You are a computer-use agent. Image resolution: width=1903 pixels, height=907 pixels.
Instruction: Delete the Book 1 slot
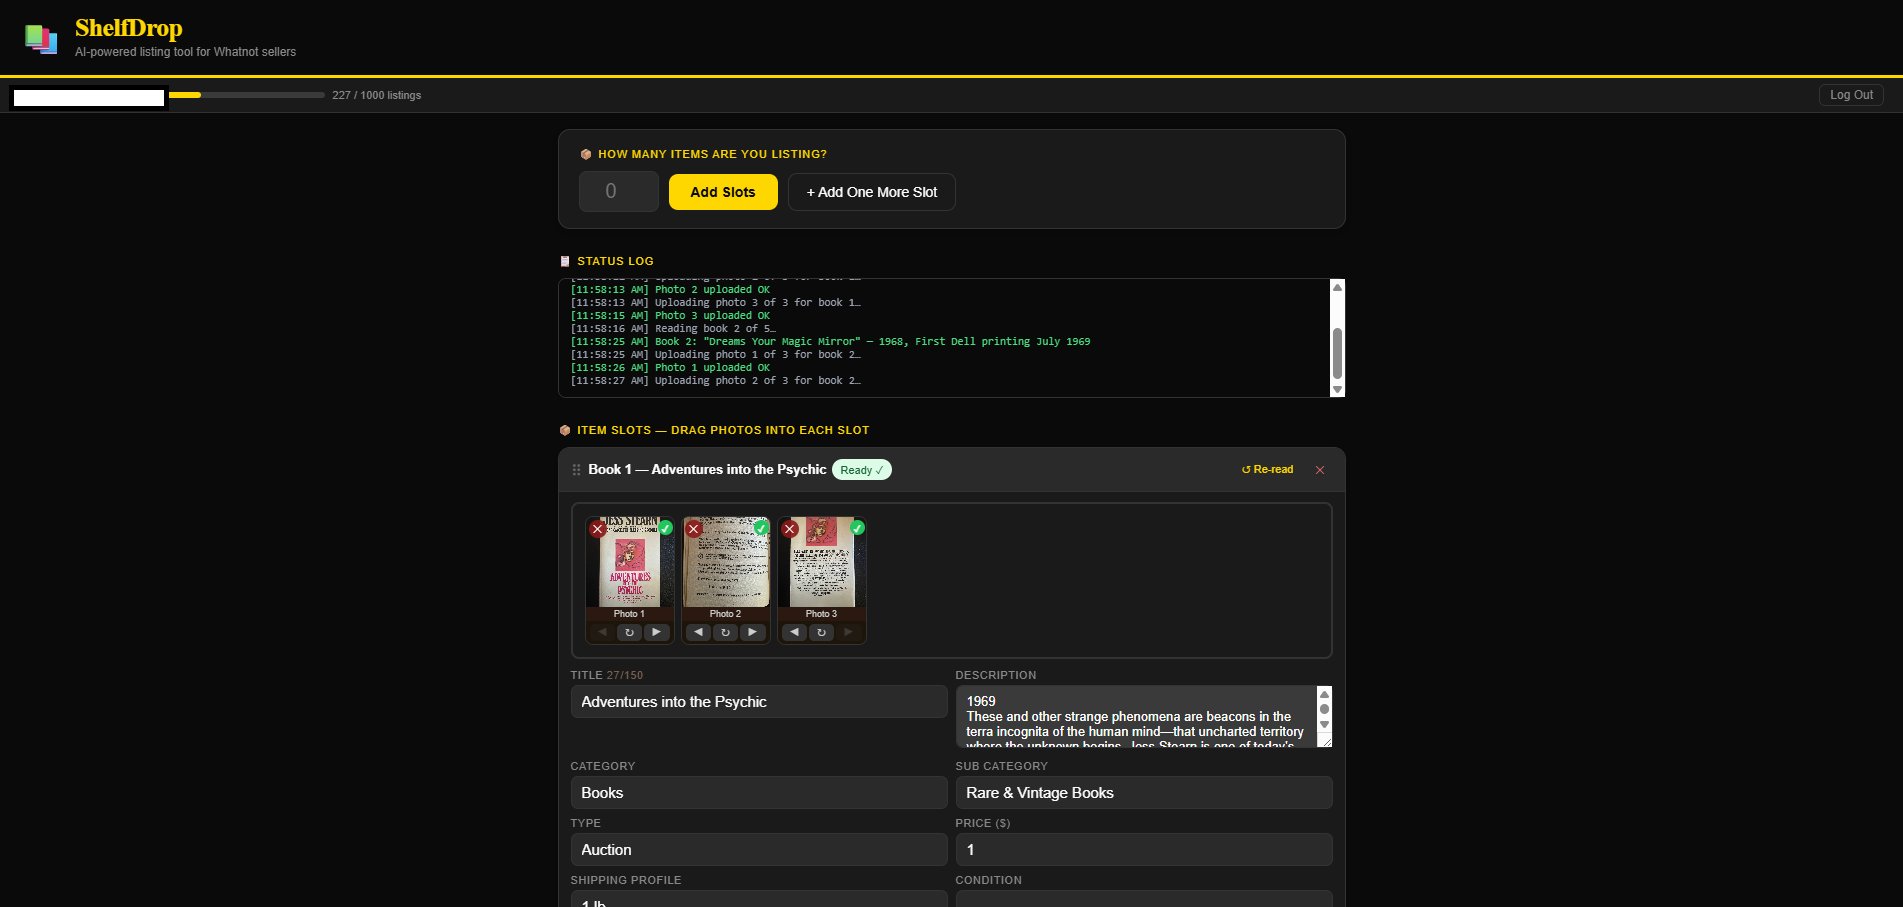tap(1320, 470)
